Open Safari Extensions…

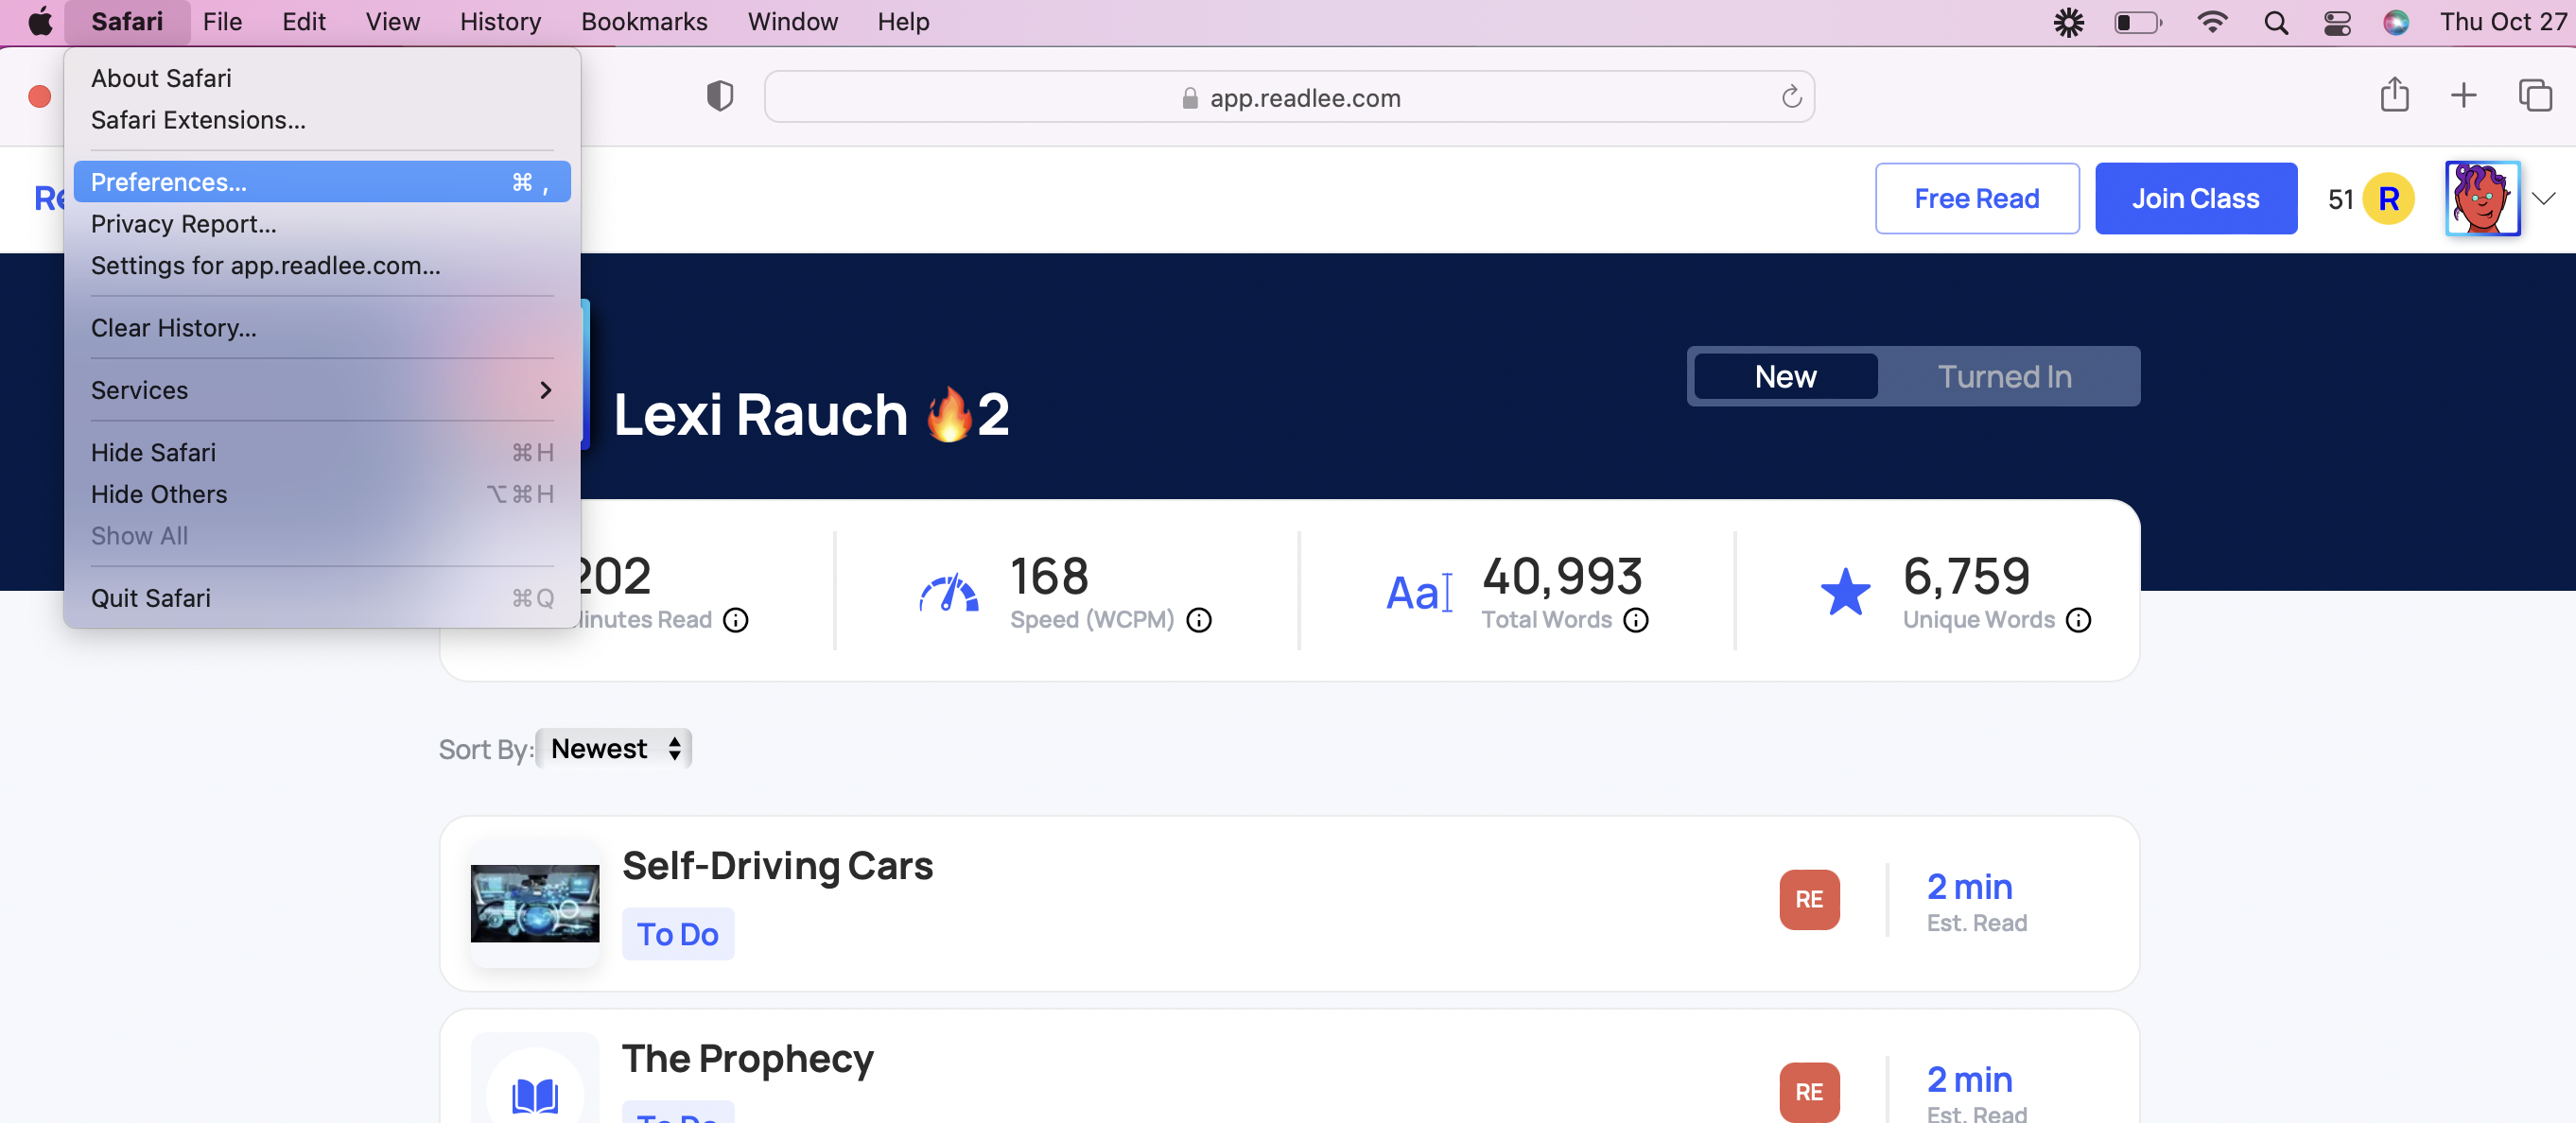[x=322, y=120]
